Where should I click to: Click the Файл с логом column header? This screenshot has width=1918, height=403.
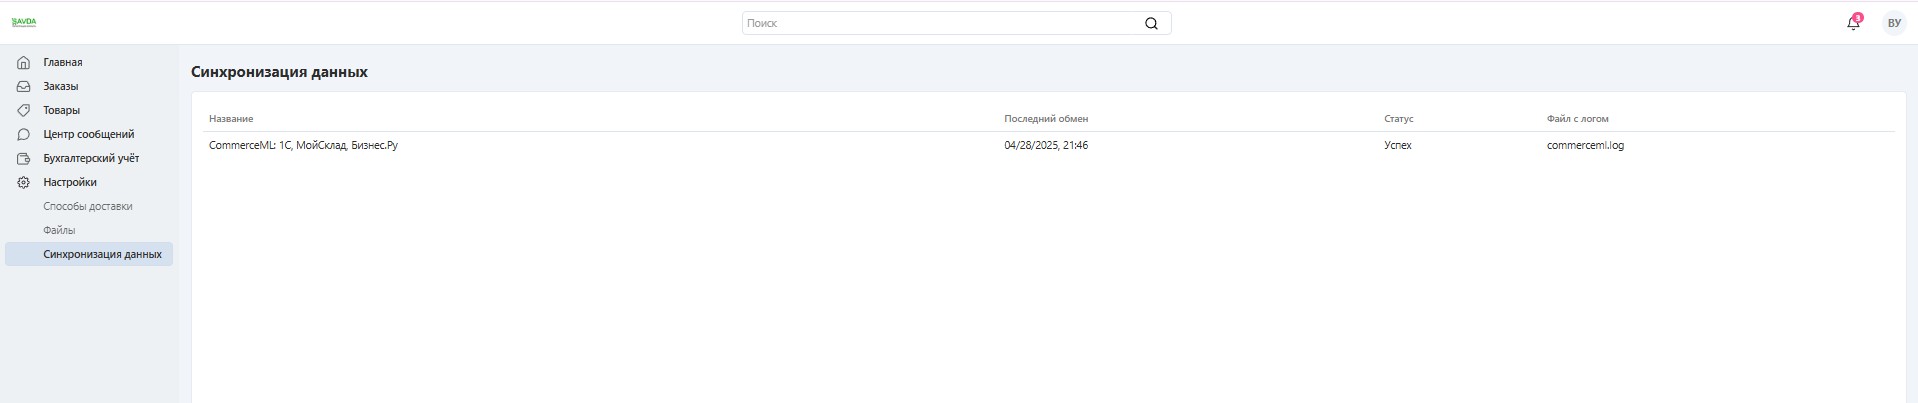(1577, 118)
